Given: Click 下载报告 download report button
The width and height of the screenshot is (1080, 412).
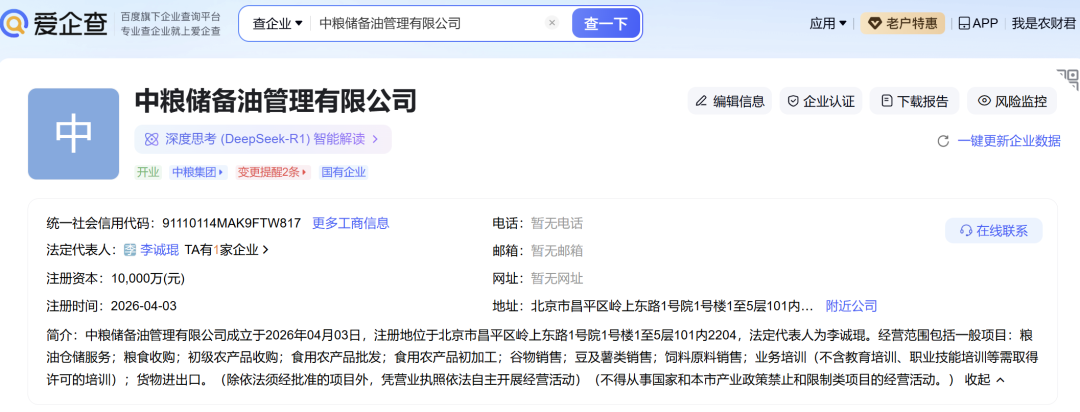Looking at the screenshot, I should [914, 101].
